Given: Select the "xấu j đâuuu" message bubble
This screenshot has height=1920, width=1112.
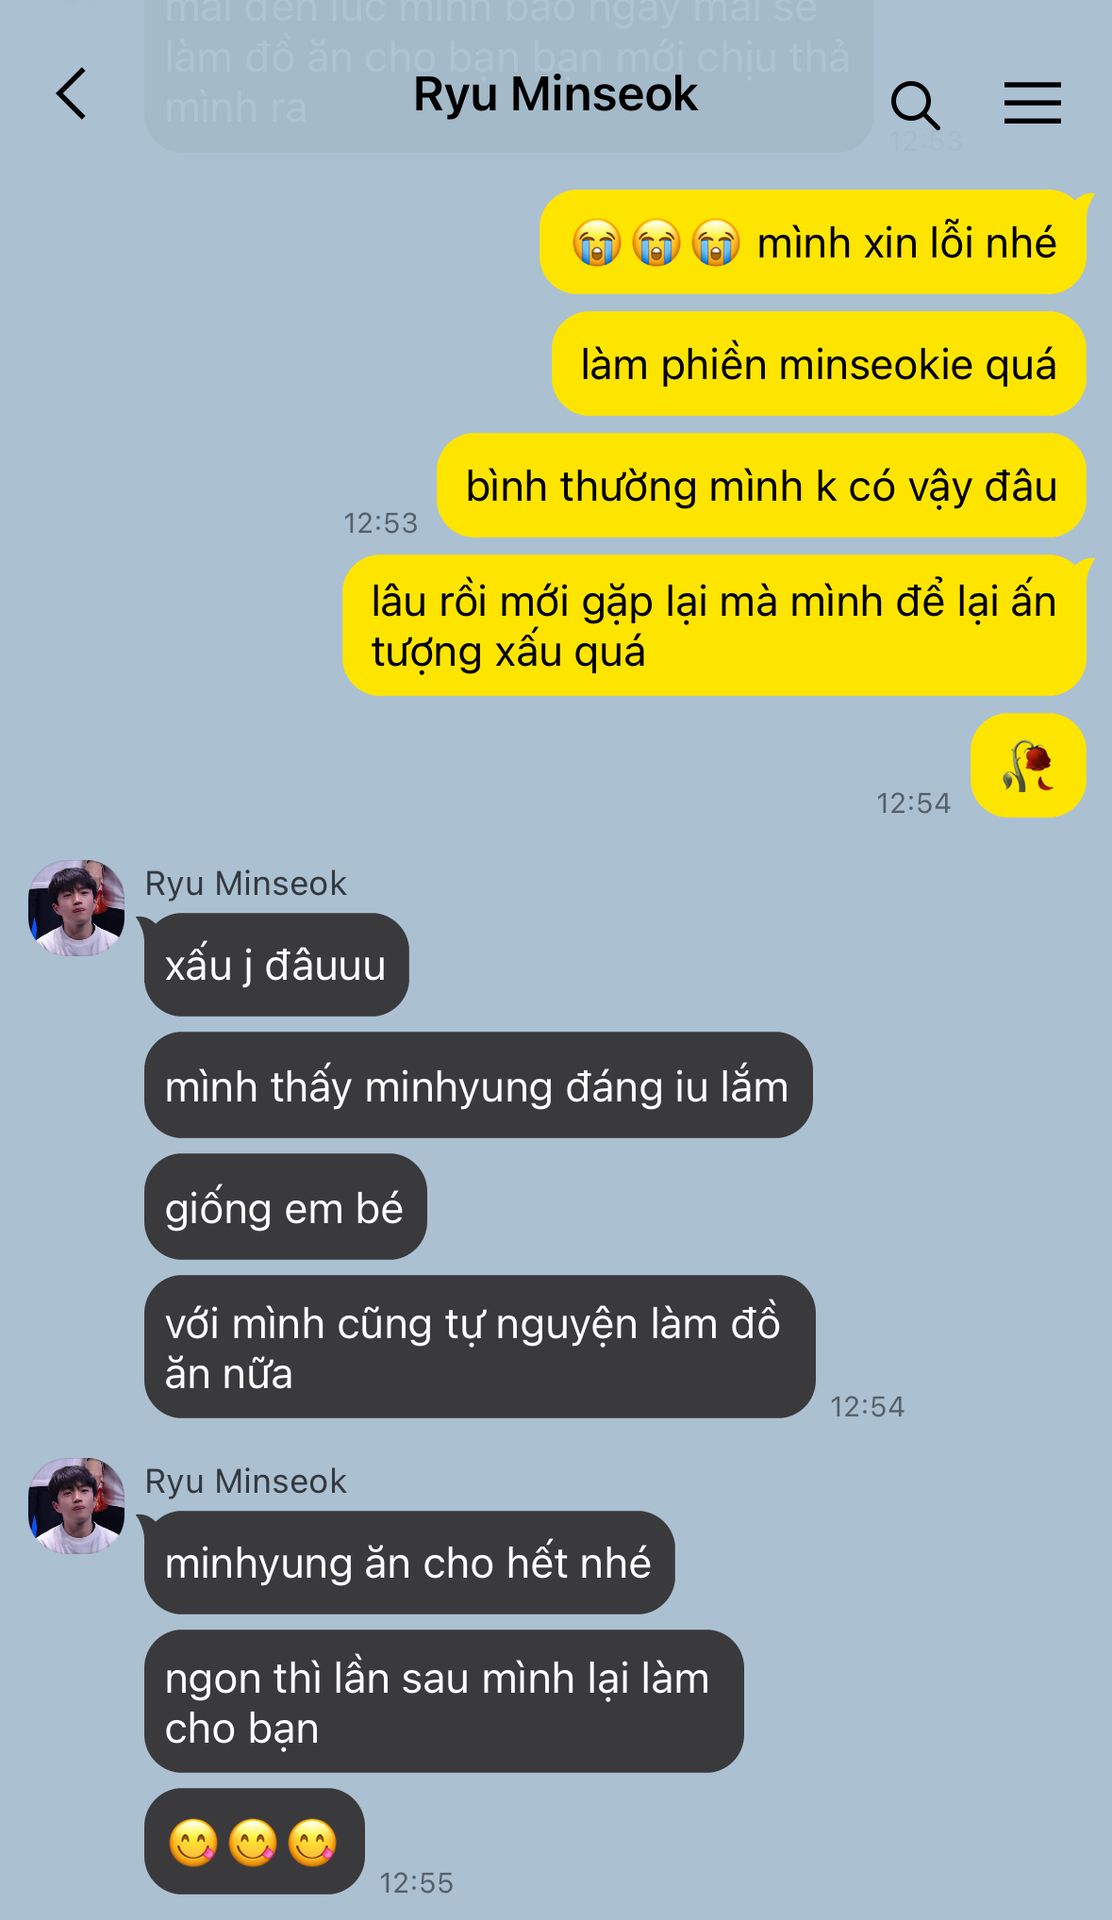Looking at the screenshot, I should (276, 965).
